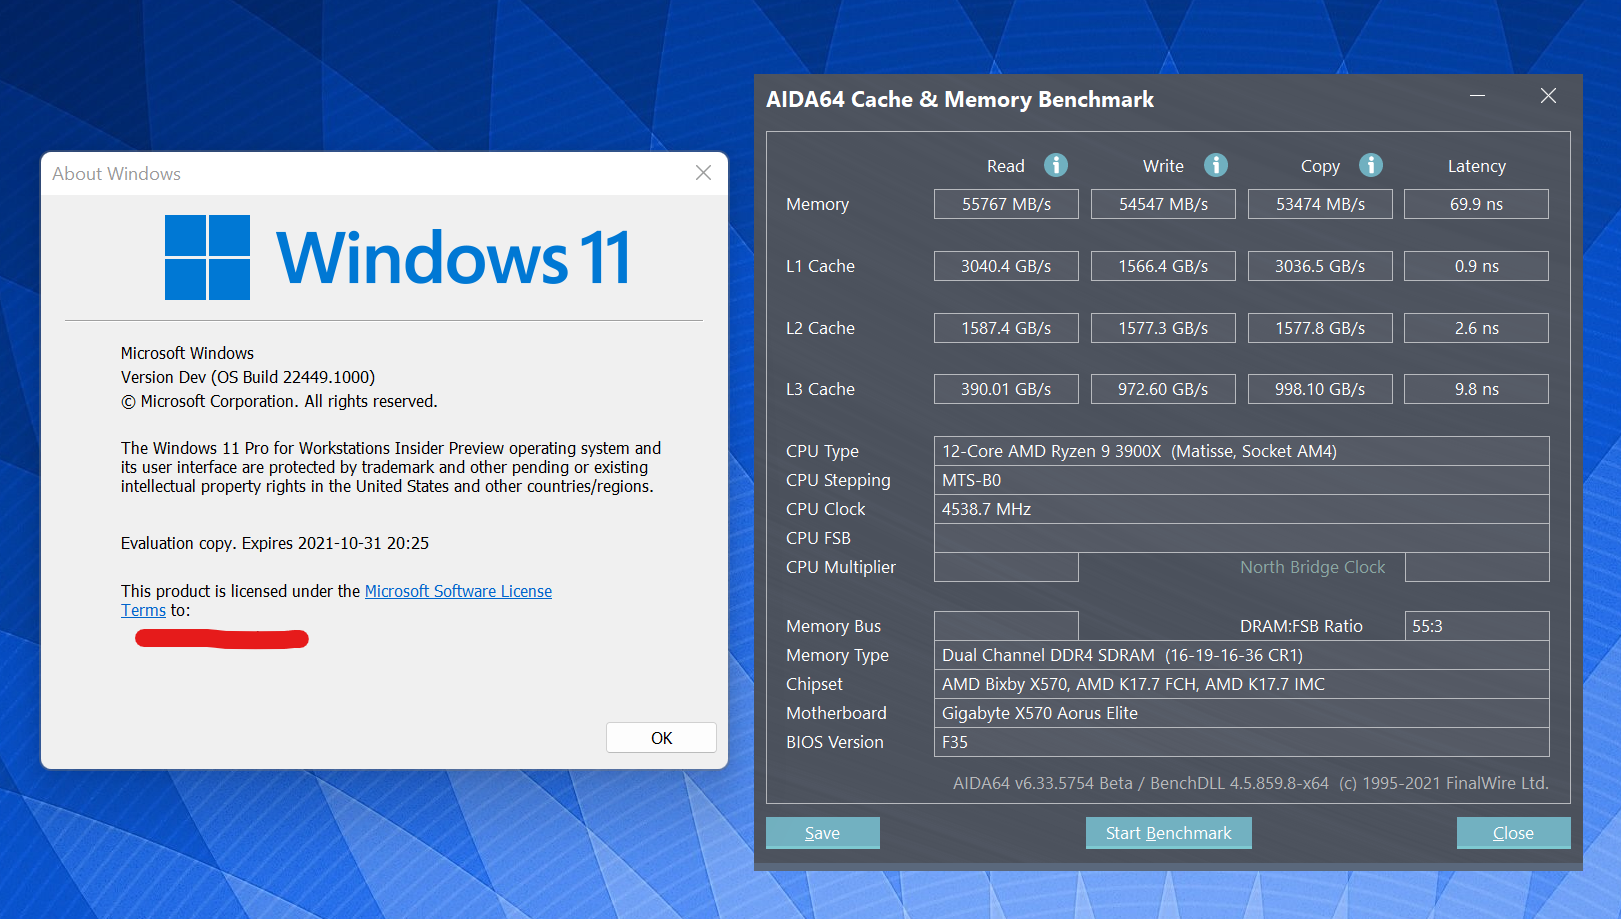The image size is (1621, 919).
Task: Click the Write column header text
Action: pos(1163,166)
